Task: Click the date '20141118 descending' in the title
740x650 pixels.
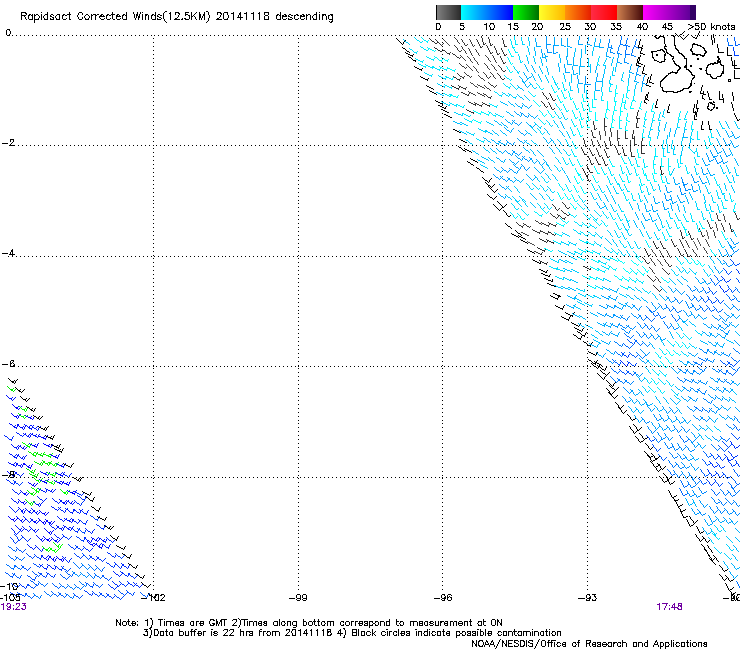Action: (x=274, y=17)
